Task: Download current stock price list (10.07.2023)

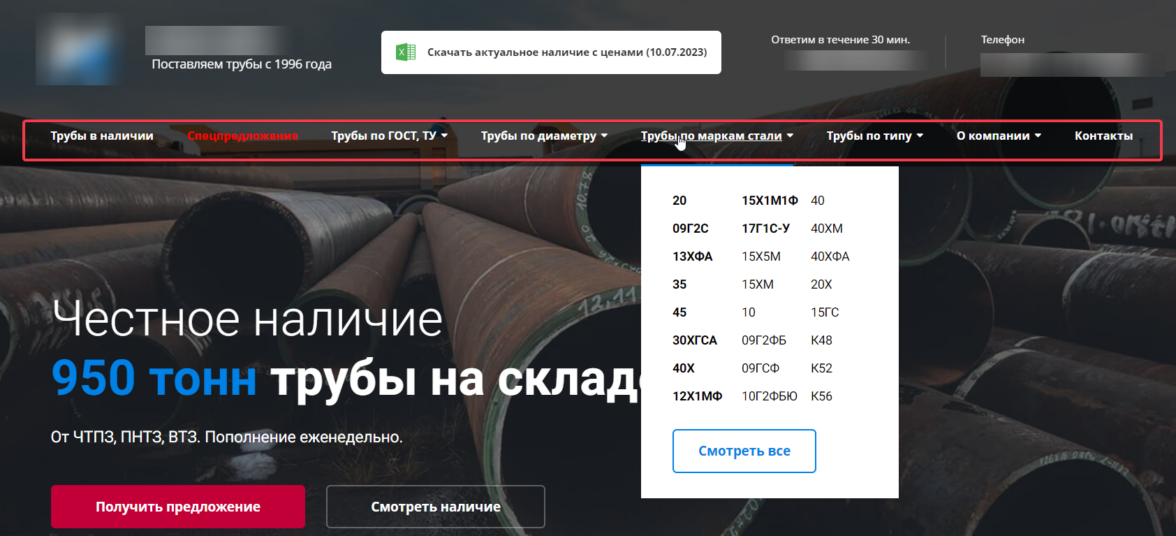Action: click(551, 52)
